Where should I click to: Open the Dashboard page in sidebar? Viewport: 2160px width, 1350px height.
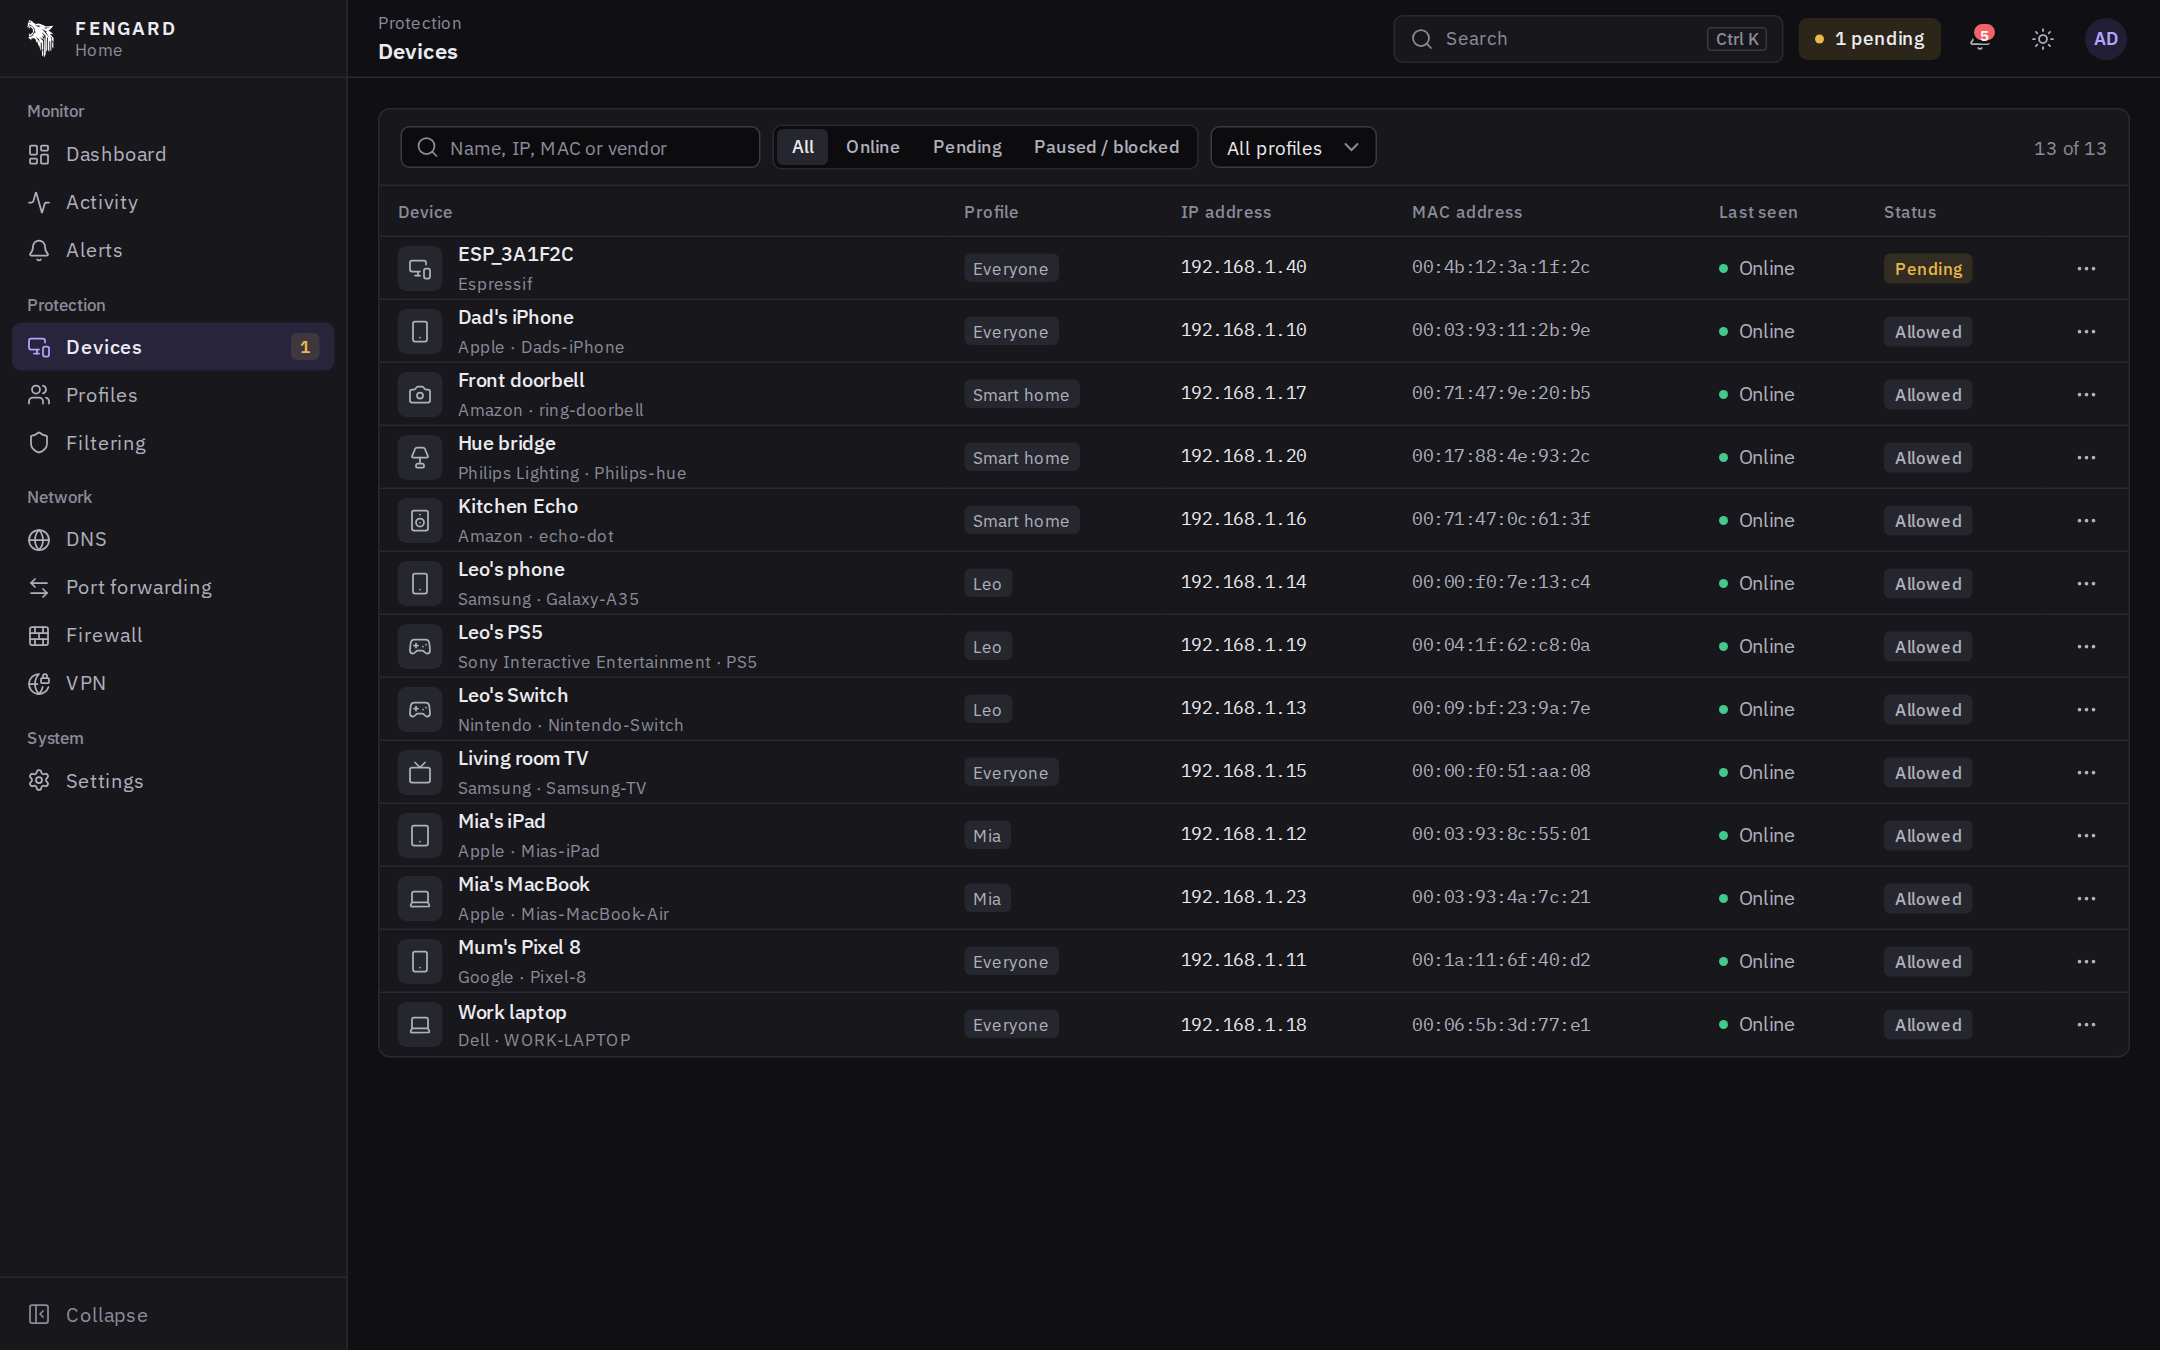click(x=173, y=154)
